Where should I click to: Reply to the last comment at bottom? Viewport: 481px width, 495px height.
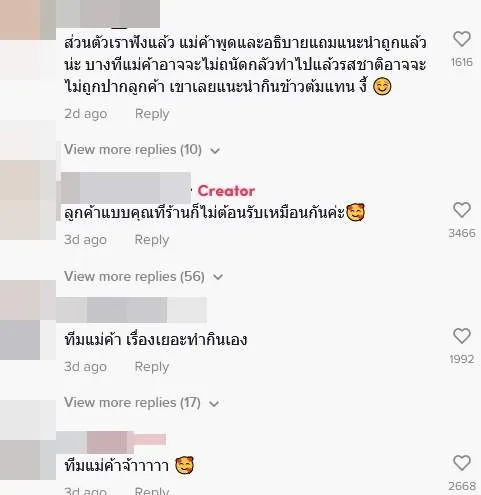pos(152,491)
